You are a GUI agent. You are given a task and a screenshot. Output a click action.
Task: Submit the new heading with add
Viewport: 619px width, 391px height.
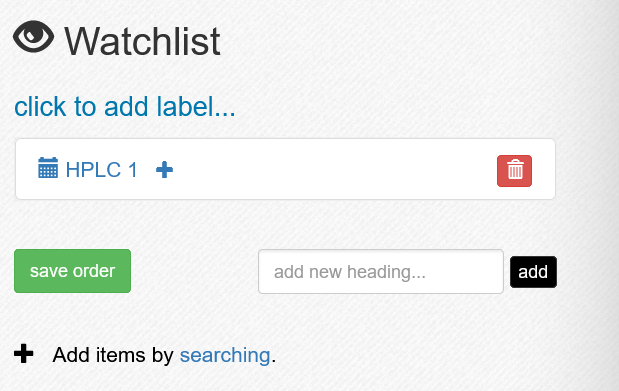click(533, 272)
